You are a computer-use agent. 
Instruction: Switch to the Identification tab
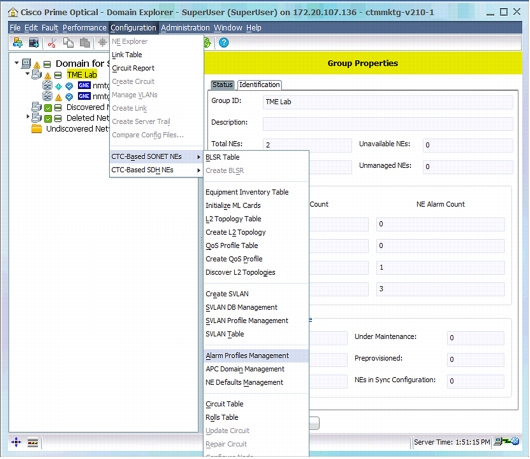(x=260, y=84)
